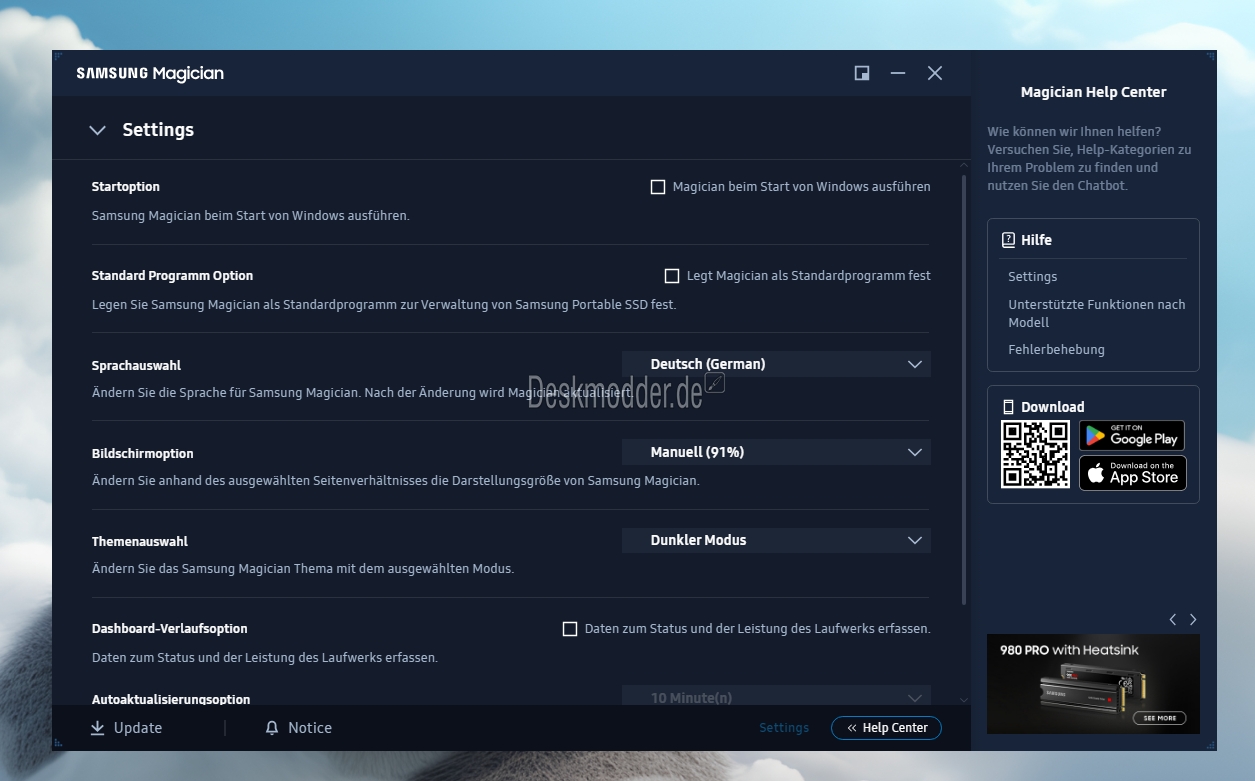Click the Startoption heading
The height and width of the screenshot is (781, 1255).
point(125,187)
